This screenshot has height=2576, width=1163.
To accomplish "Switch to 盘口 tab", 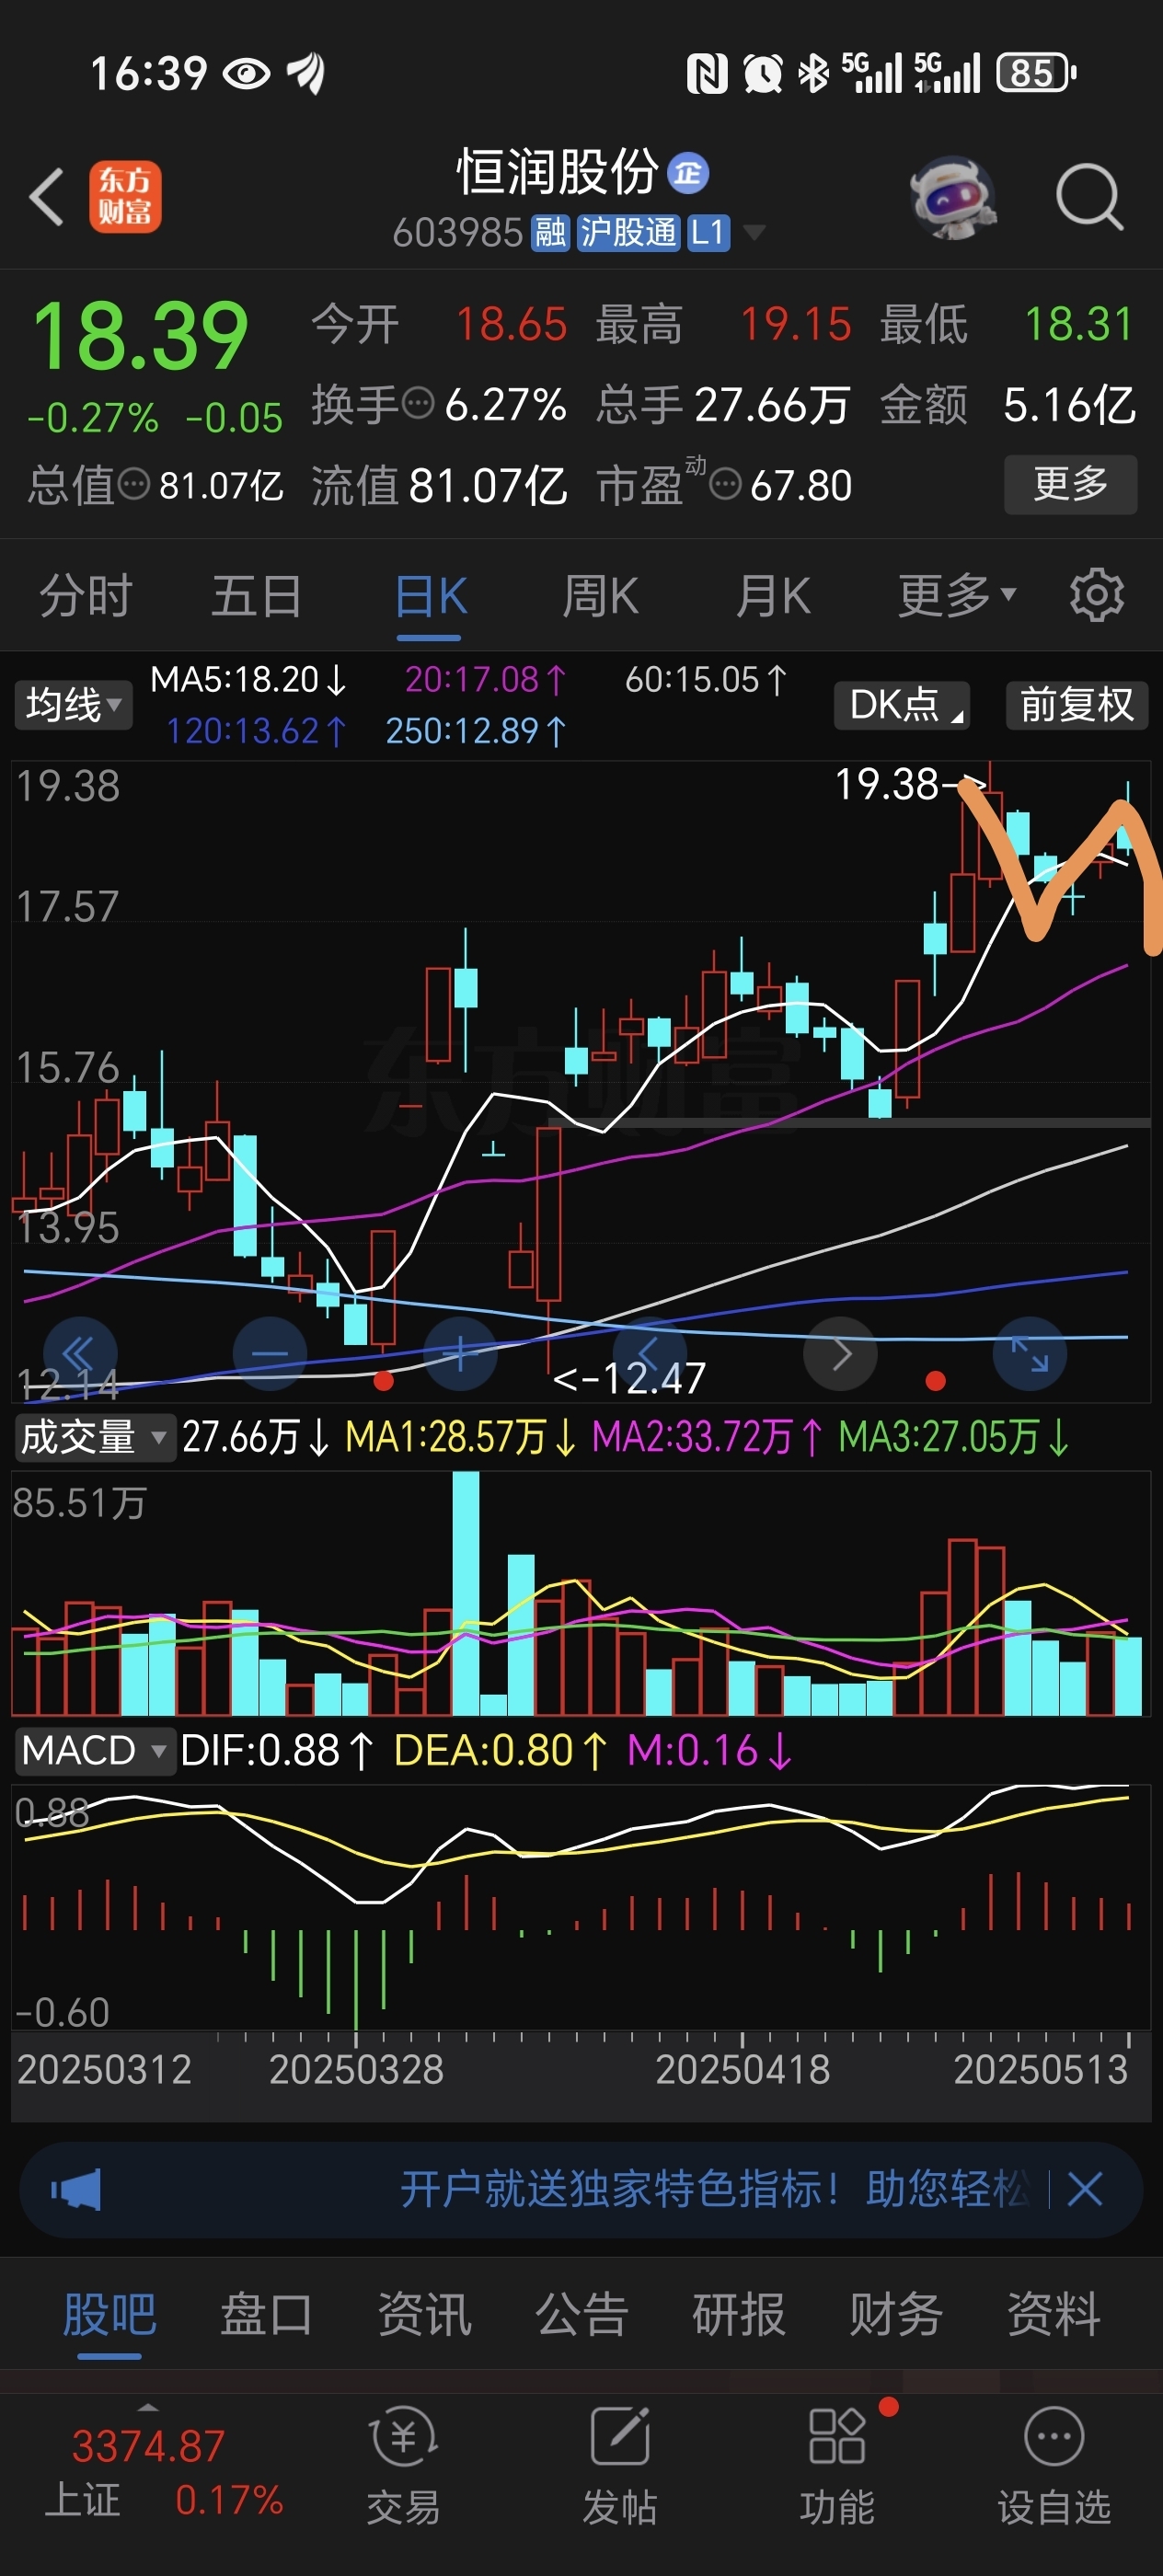I will (266, 2315).
